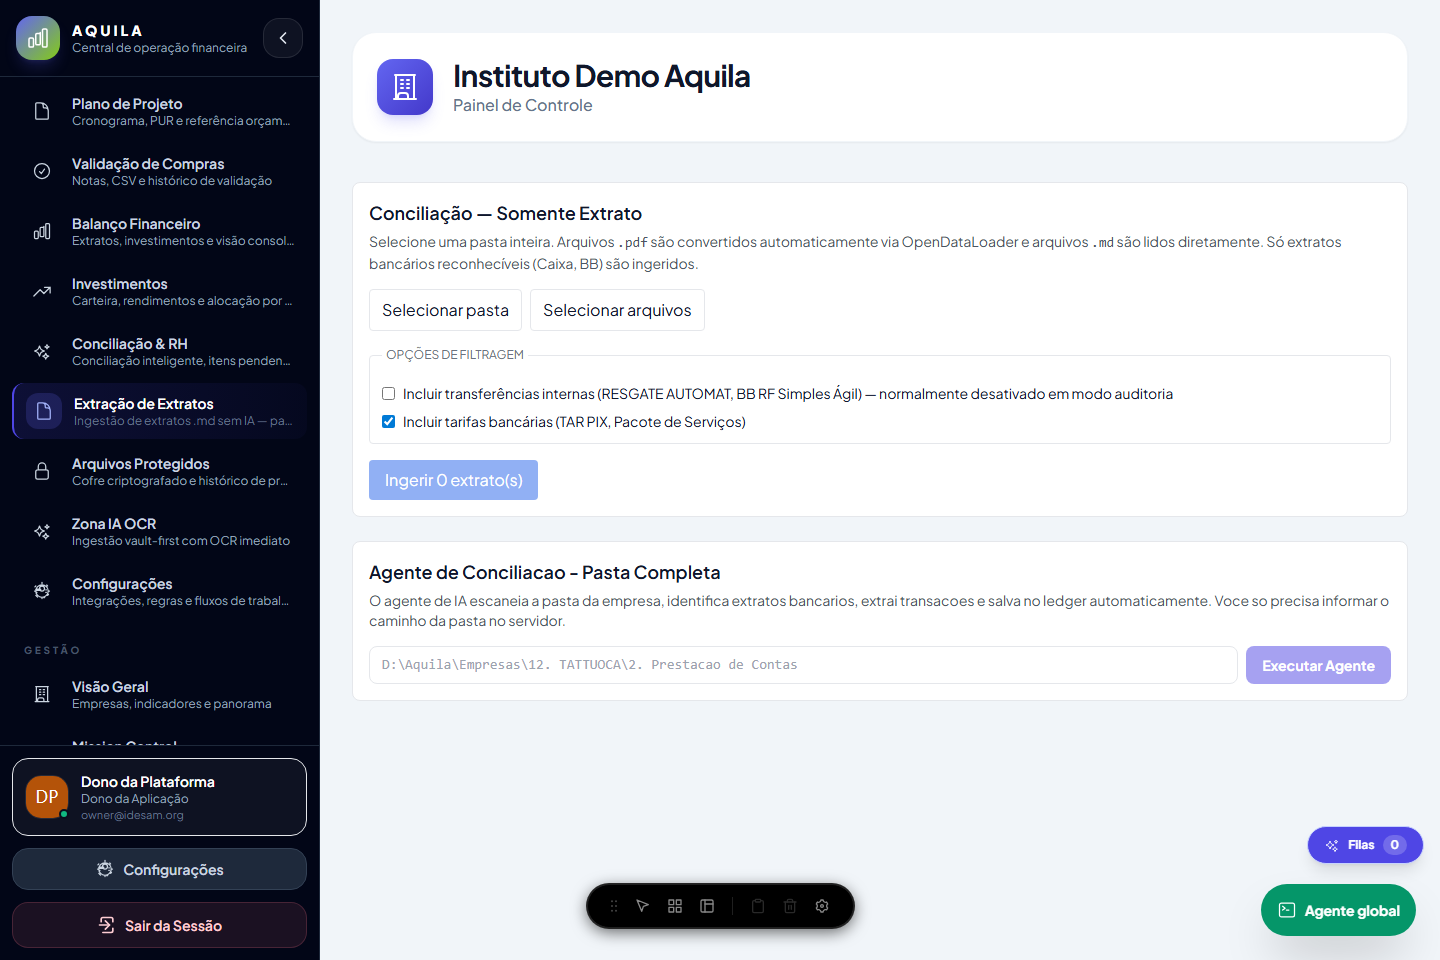The height and width of the screenshot is (960, 1440).
Task: Click the Zona IA OCR sparkle icon
Action: [x=42, y=531]
